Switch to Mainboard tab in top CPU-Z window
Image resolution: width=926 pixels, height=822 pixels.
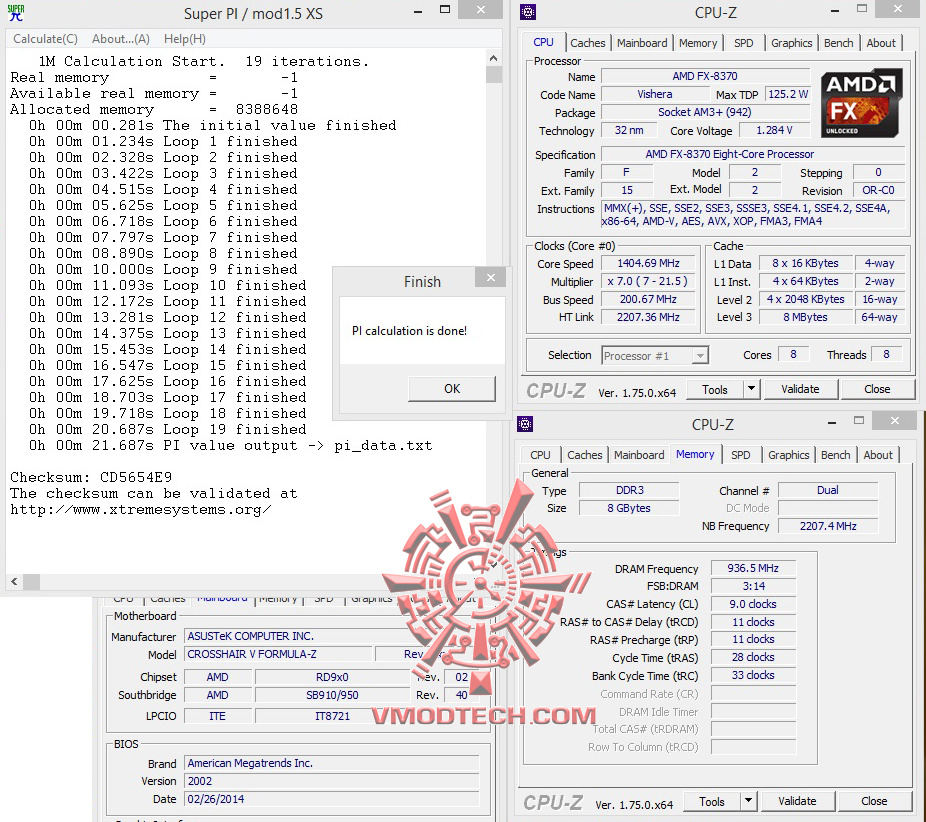click(x=642, y=43)
